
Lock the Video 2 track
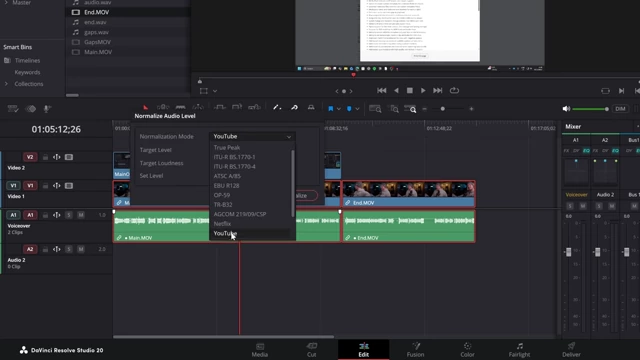(45, 157)
